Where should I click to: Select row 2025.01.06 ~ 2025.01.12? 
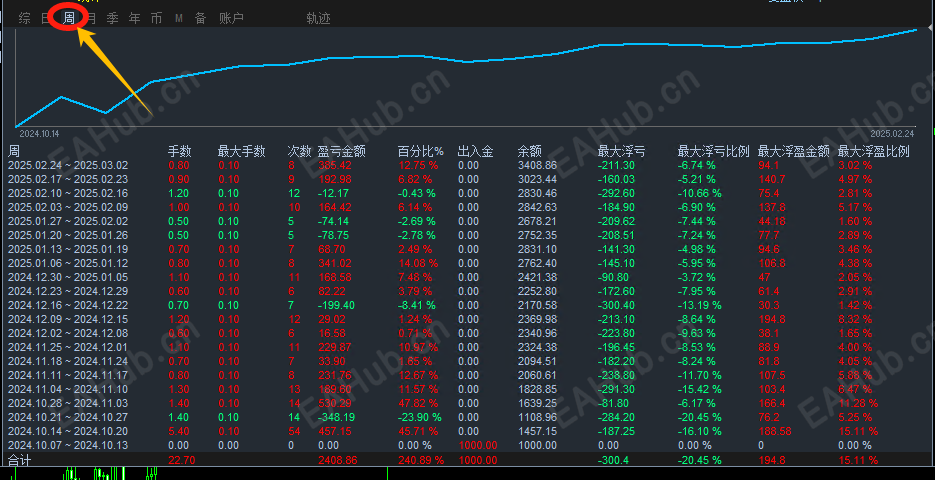pos(468,263)
